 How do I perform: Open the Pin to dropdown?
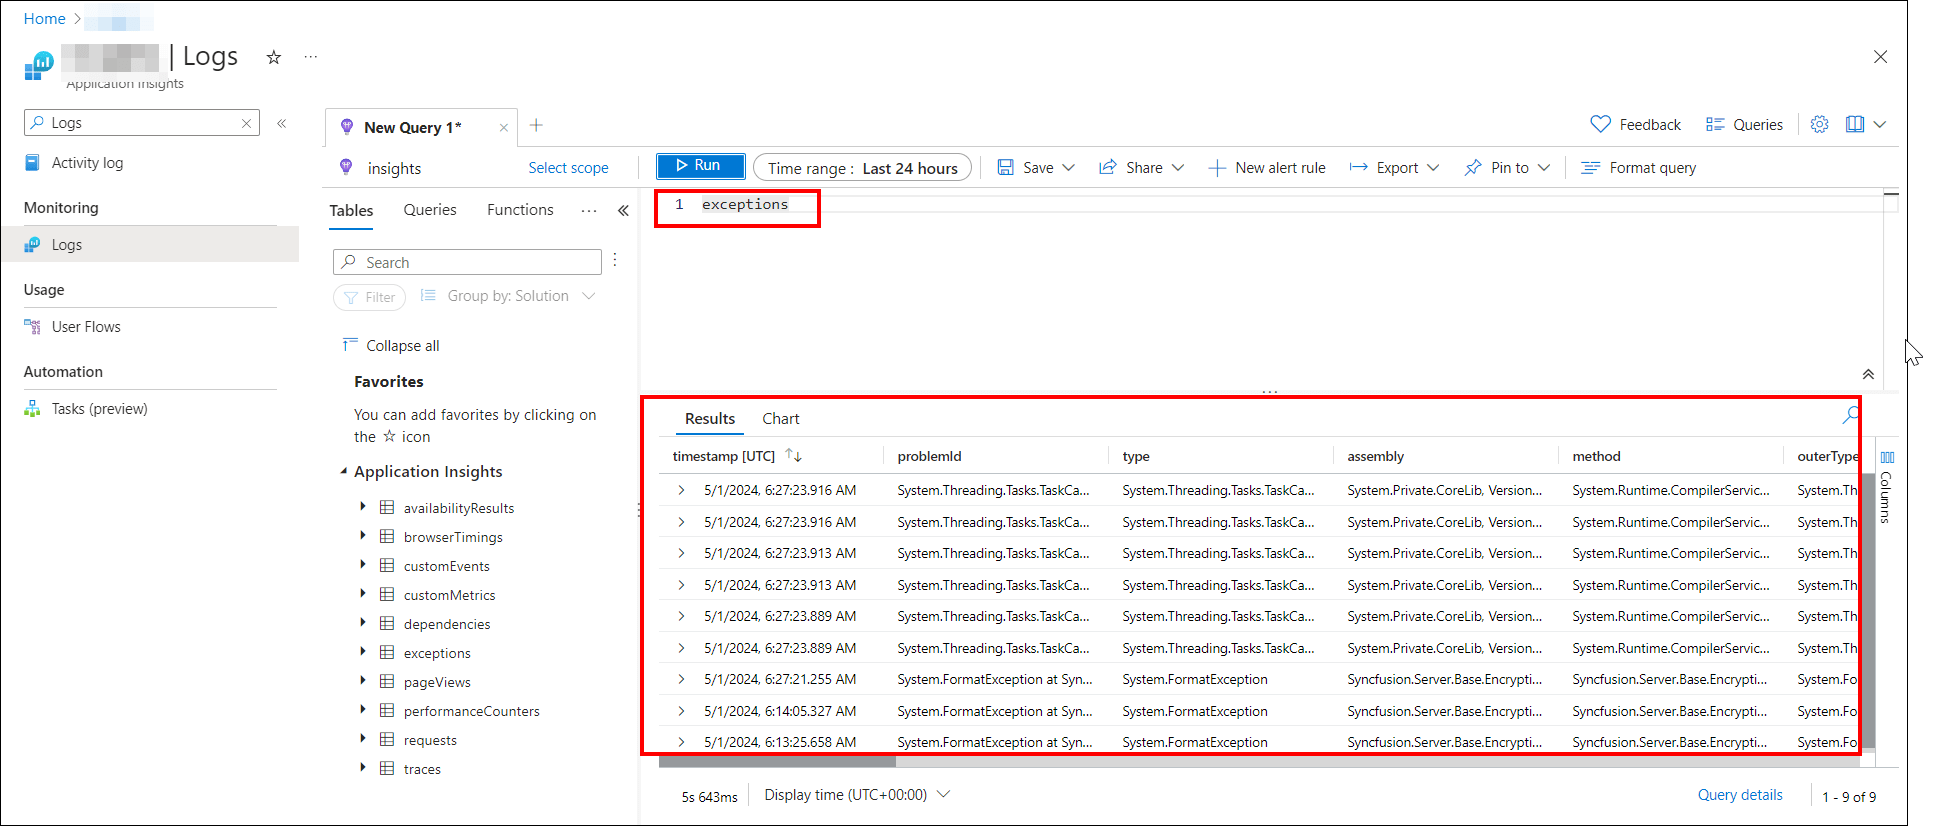click(x=1507, y=168)
